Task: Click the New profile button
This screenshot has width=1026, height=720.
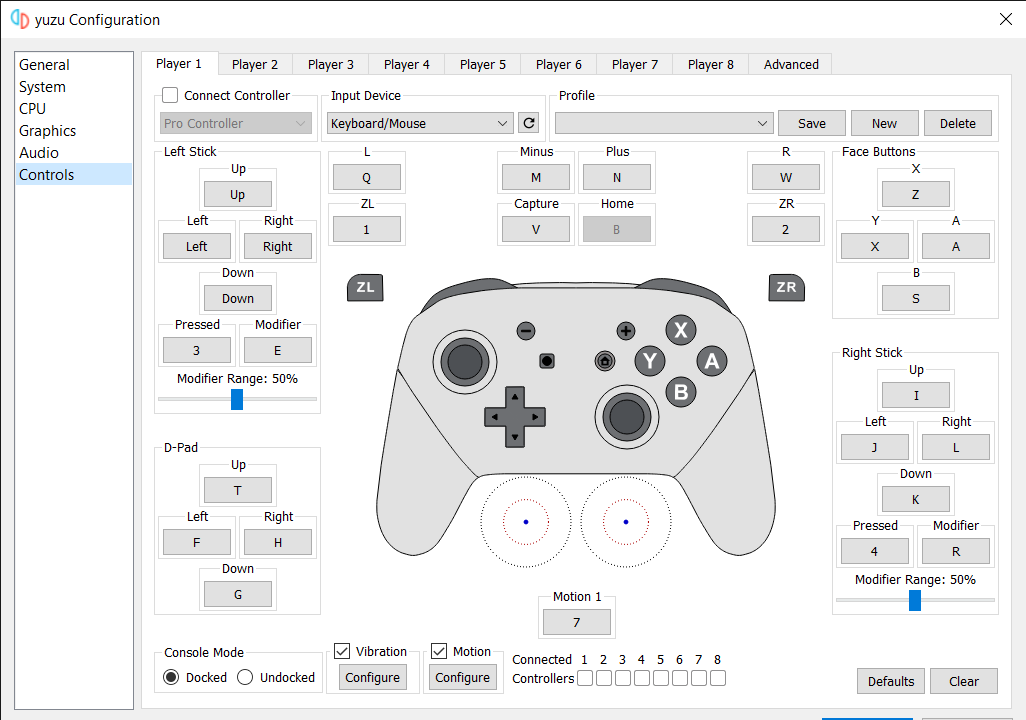Action: coord(884,123)
